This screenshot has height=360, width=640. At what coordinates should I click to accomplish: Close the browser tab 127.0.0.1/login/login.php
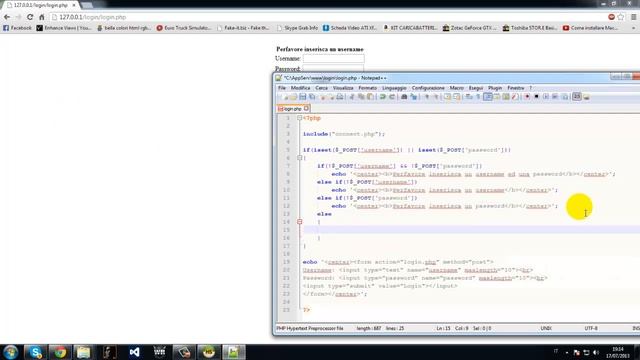(x=73, y=5)
